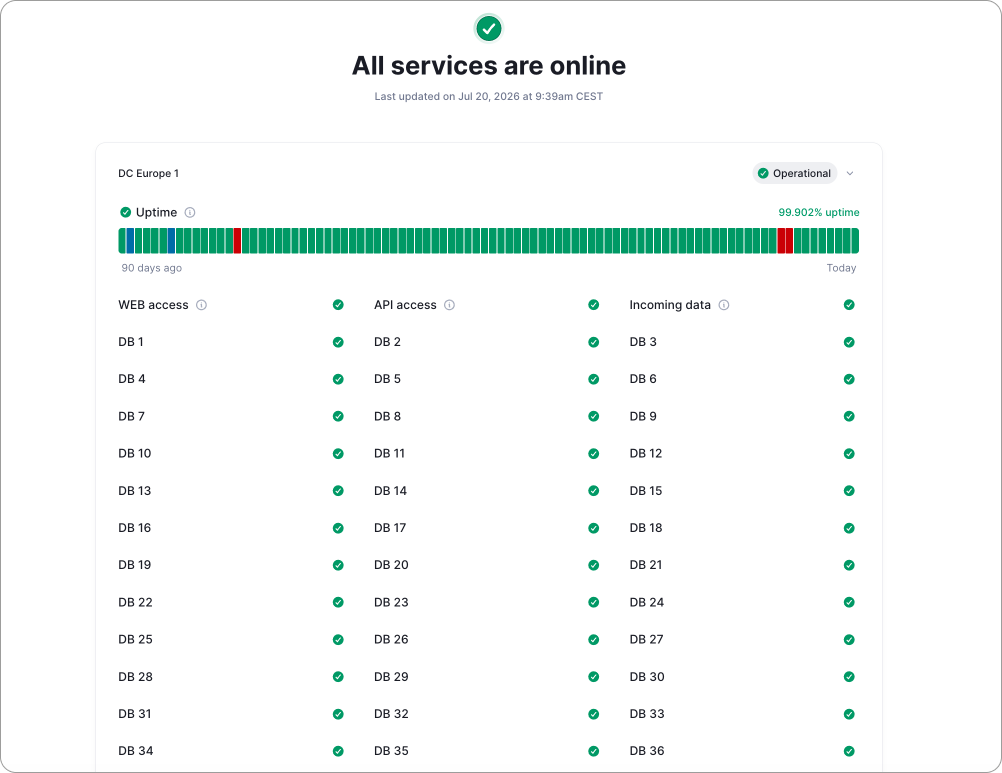The height and width of the screenshot is (773, 1002).
Task: Click the green status check for DB 20
Action: [594, 565]
